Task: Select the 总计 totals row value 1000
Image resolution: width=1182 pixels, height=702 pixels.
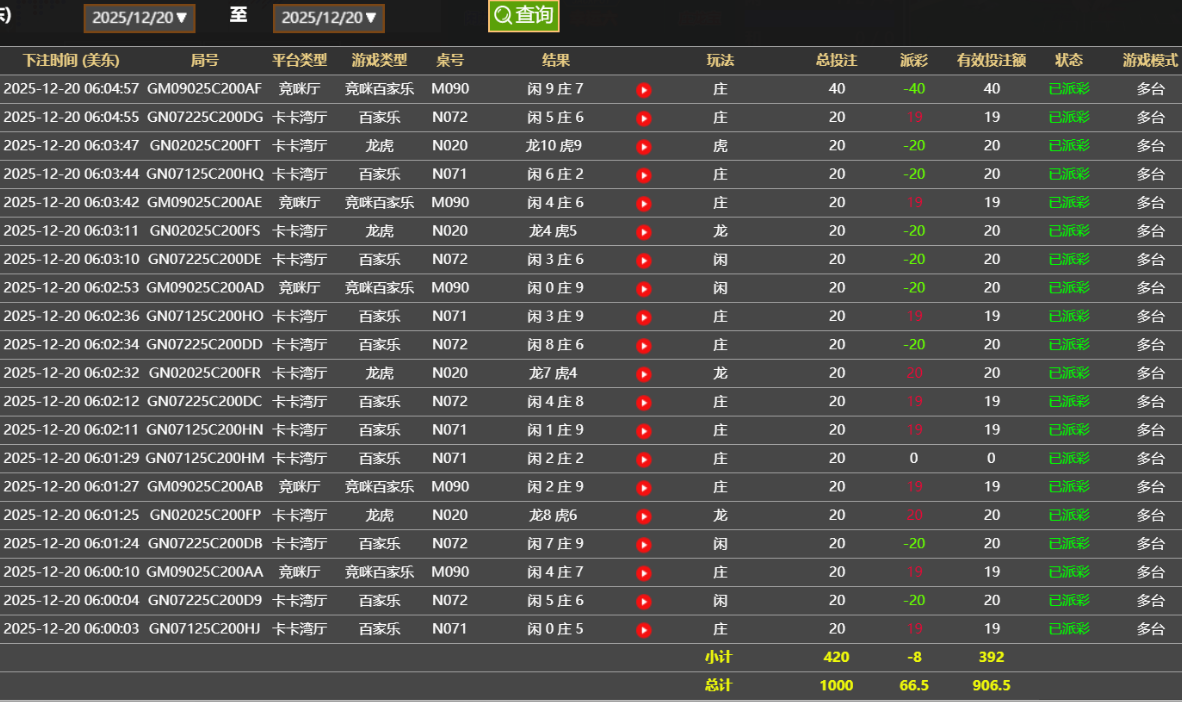Action: pyautogui.click(x=836, y=685)
